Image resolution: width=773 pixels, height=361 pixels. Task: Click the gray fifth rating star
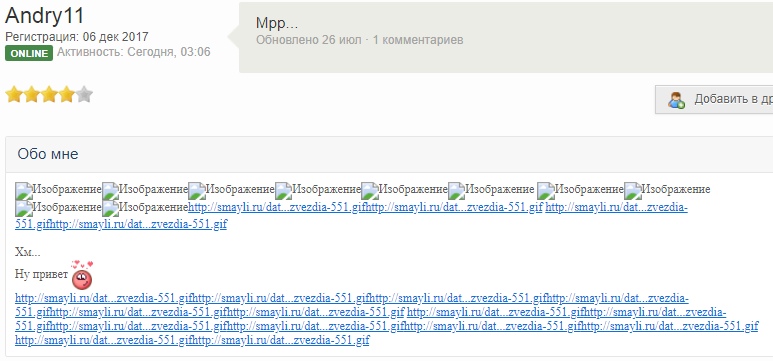click(x=85, y=94)
